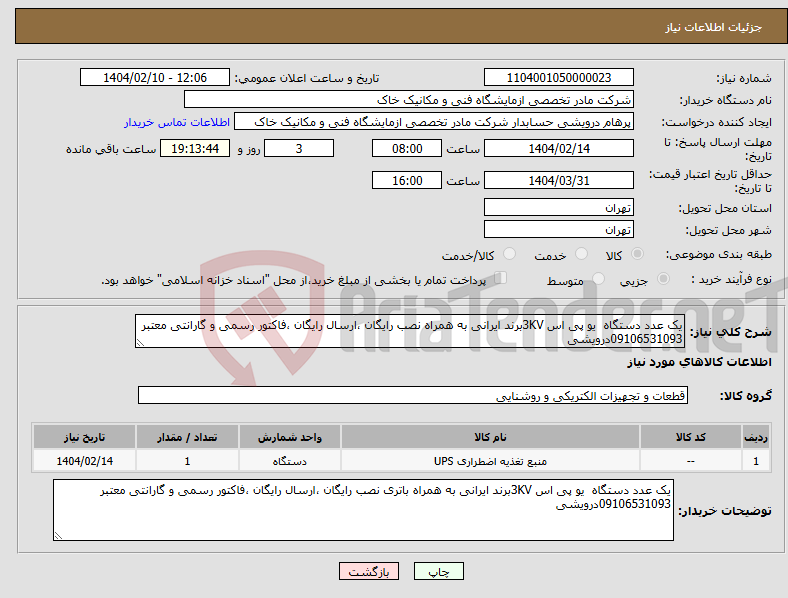
Task: Click the resize handle of buyer notes textarea
Action: (x=58, y=536)
